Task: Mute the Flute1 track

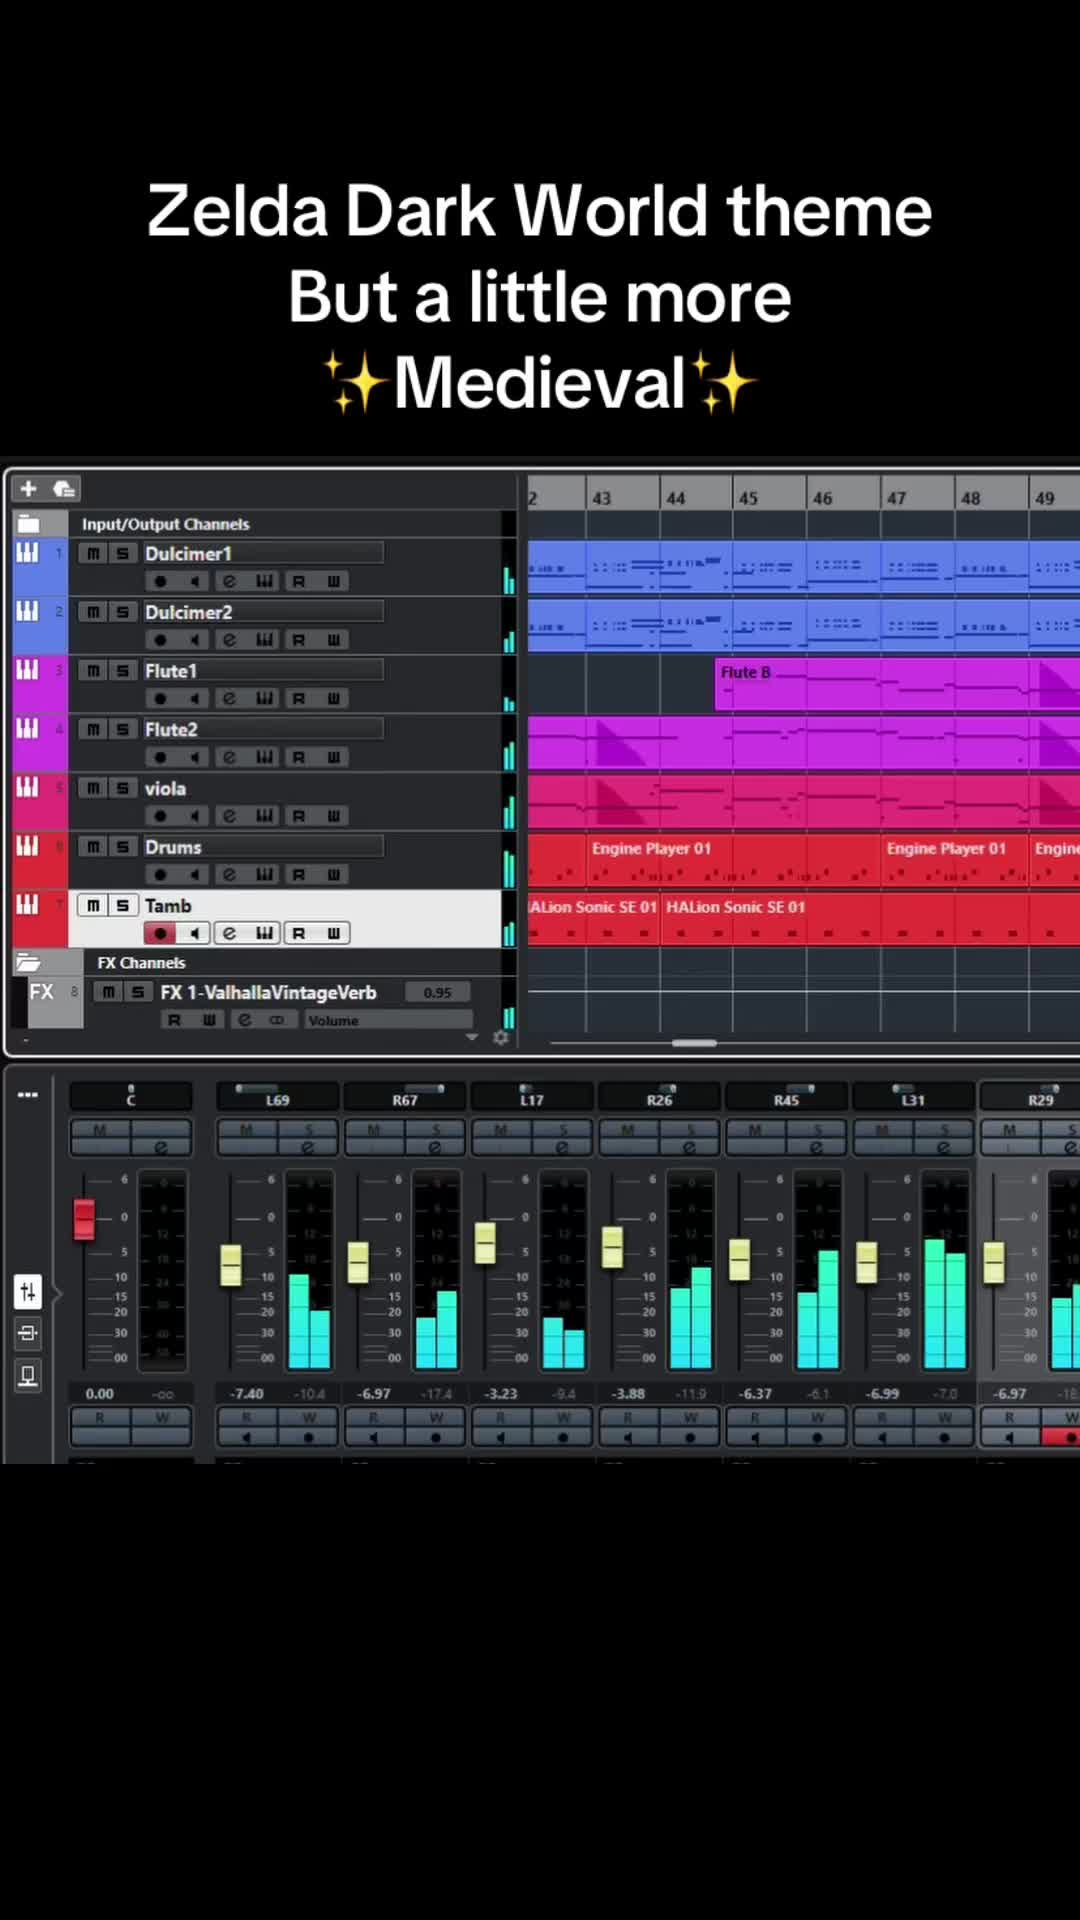Action: tap(93, 671)
